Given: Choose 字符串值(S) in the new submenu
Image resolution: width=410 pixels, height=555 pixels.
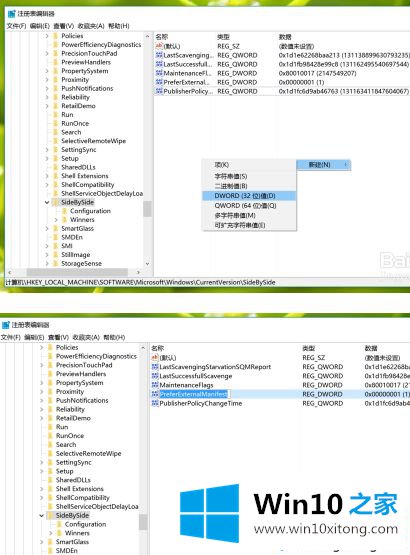Looking at the screenshot, I should 249,176.
